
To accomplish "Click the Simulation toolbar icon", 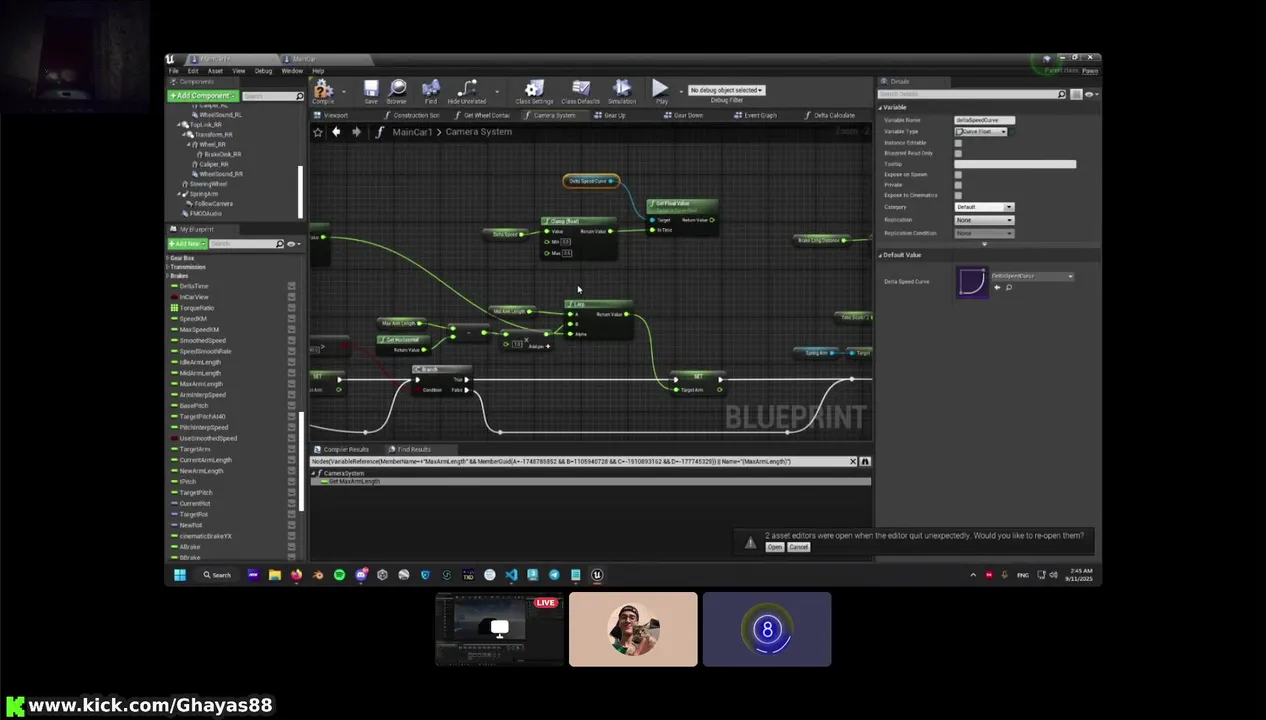I will (622, 90).
